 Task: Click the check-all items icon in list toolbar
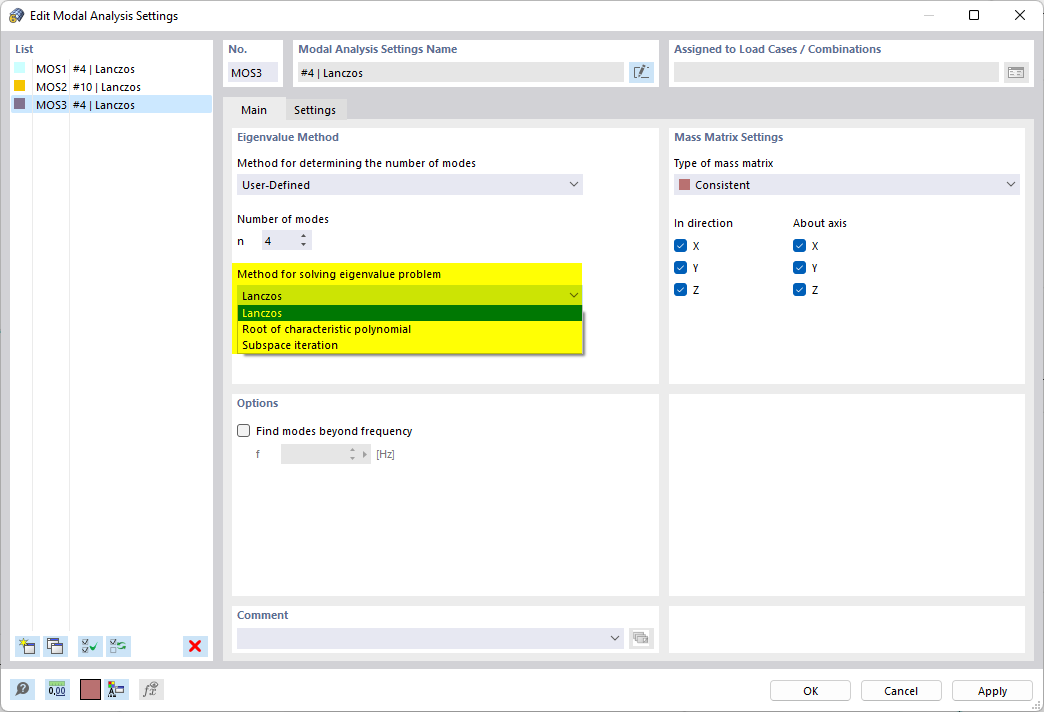[x=90, y=646]
